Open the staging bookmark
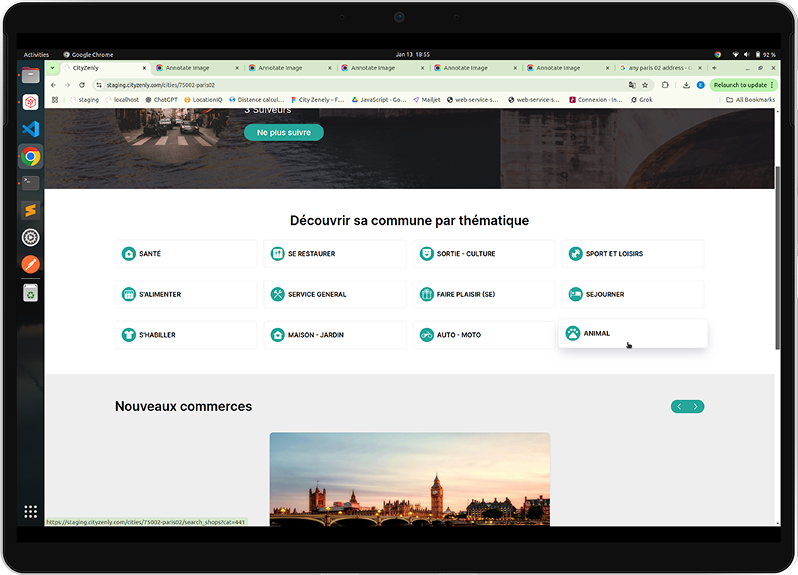Screen dimensions: 798x575 tap(85, 100)
